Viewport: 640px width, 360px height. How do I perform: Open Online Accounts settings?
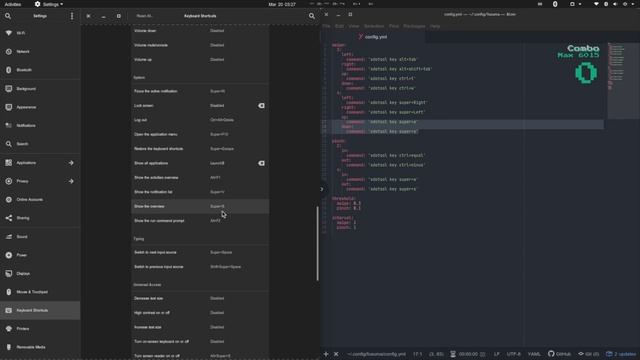click(40, 200)
